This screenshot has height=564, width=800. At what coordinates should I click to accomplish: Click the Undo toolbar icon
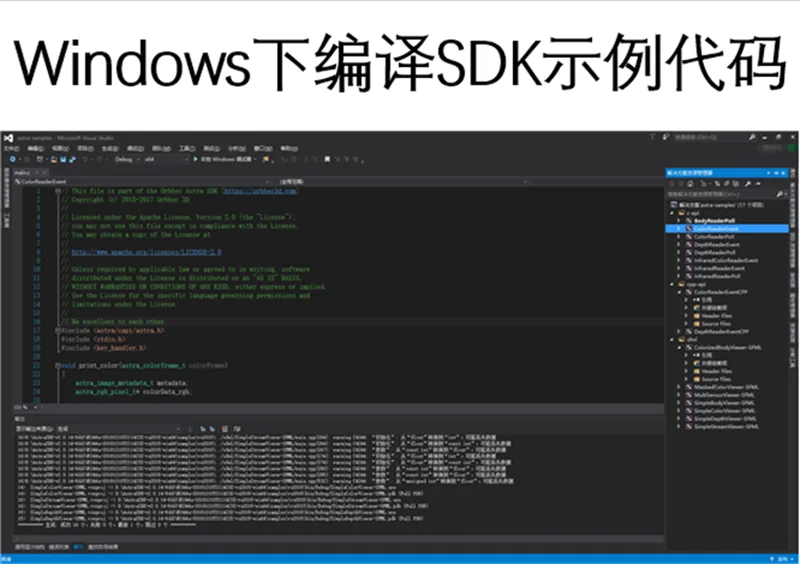pyautogui.click(x=85, y=160)
